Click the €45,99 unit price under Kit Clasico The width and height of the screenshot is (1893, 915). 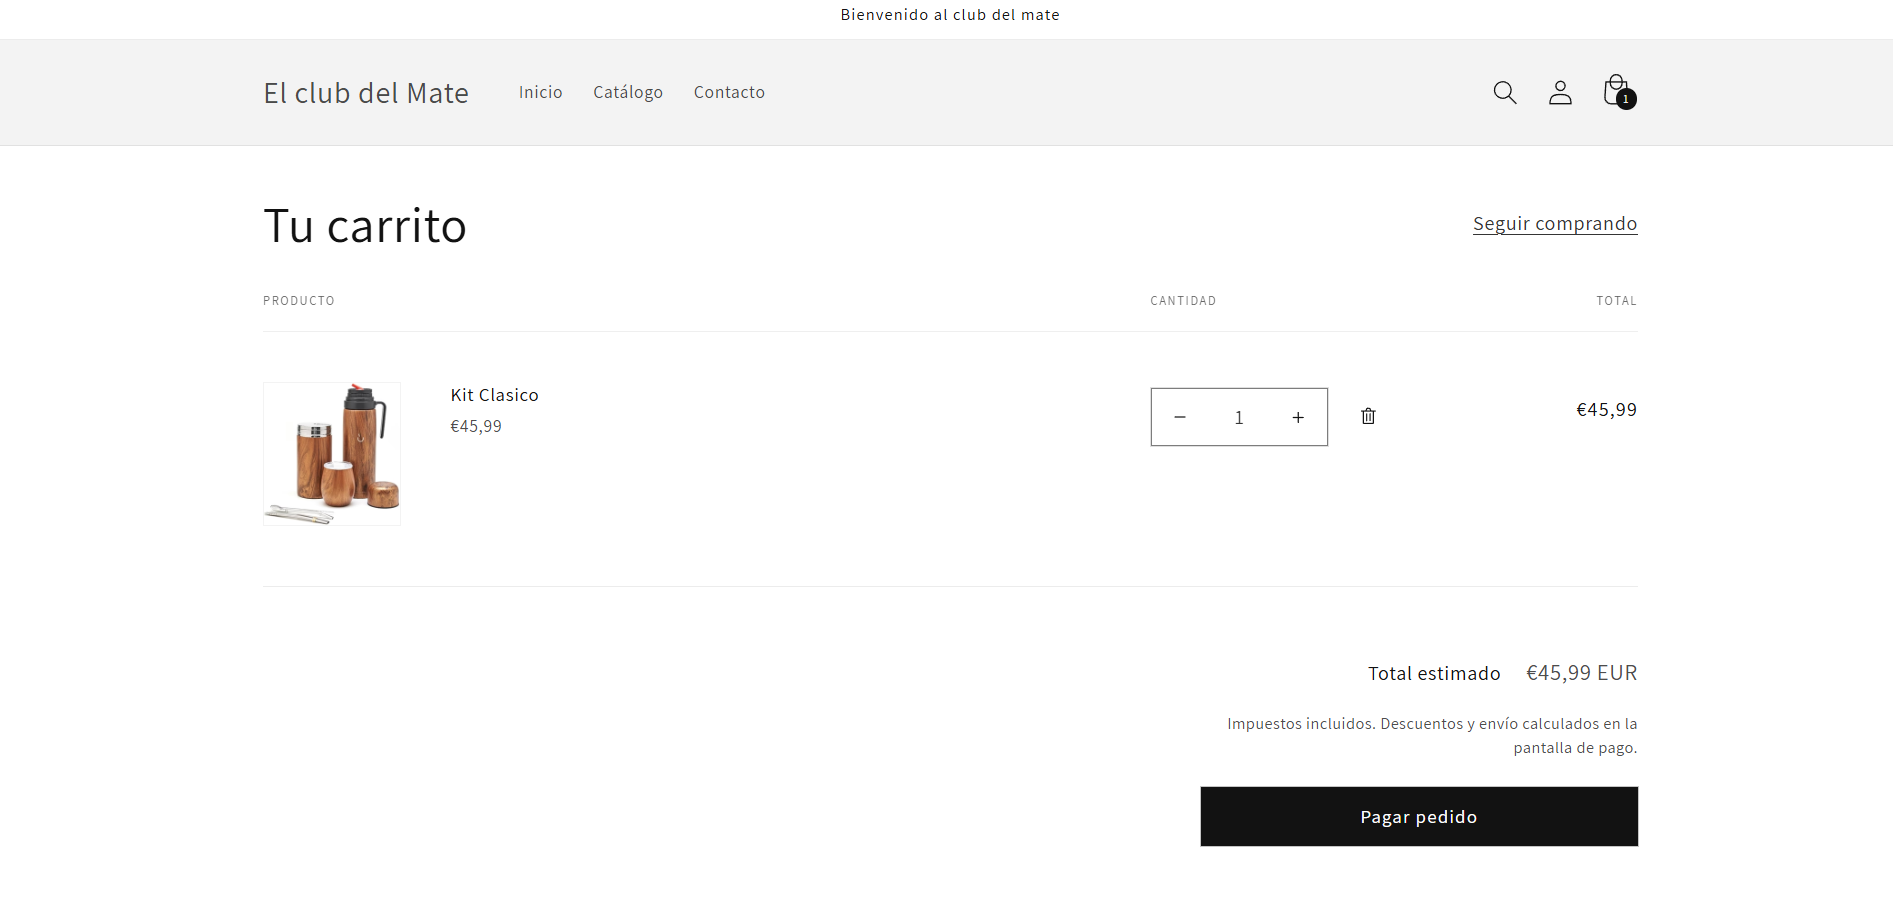476,426
